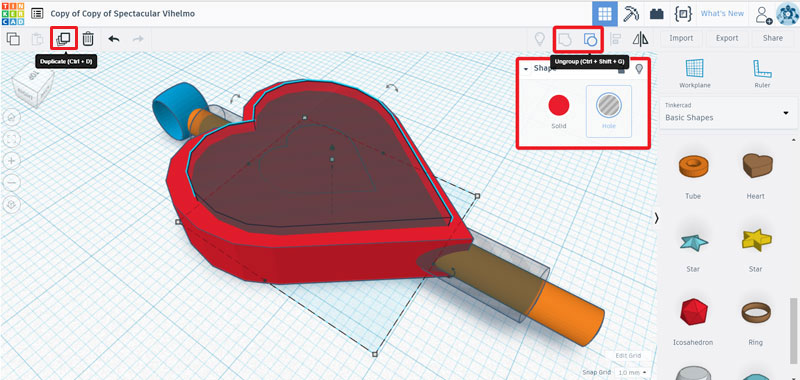Set shape to Solid
The height and width of the screenshot is (380, 800).
pos(559,111)
